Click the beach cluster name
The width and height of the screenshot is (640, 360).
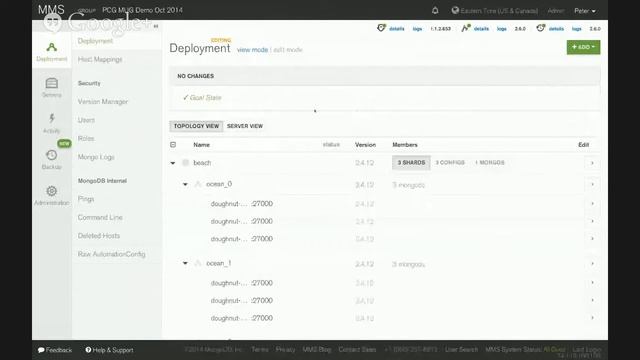tap(202, 163)
